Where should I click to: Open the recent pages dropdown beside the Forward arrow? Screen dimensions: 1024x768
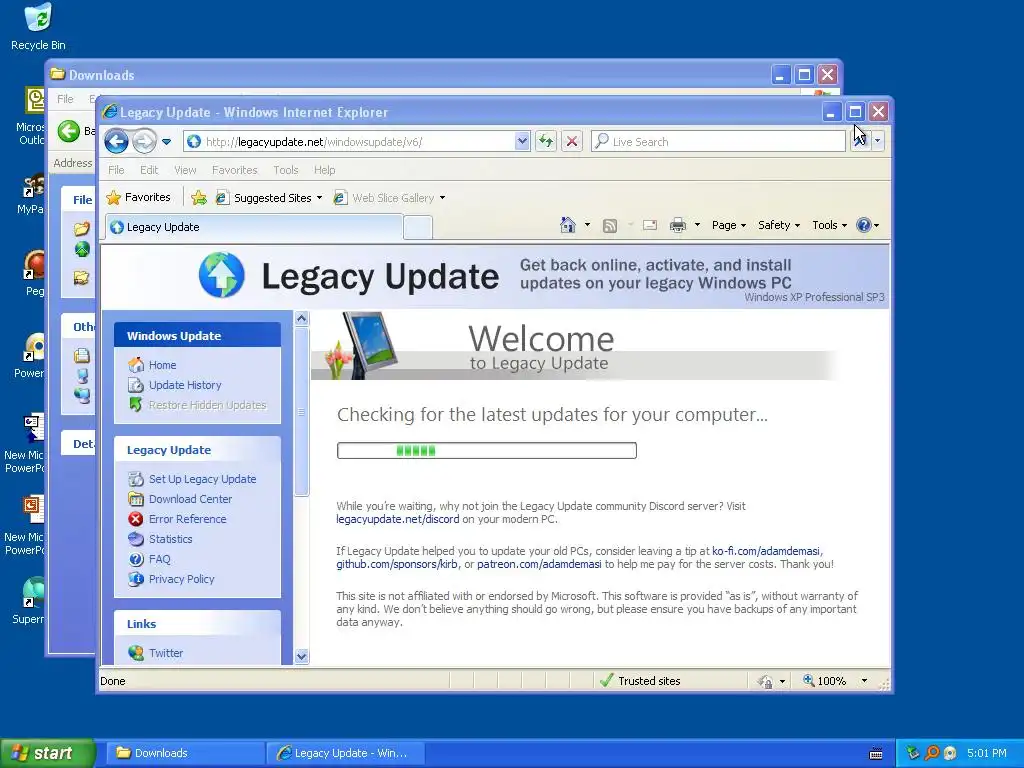click(167, 142)
